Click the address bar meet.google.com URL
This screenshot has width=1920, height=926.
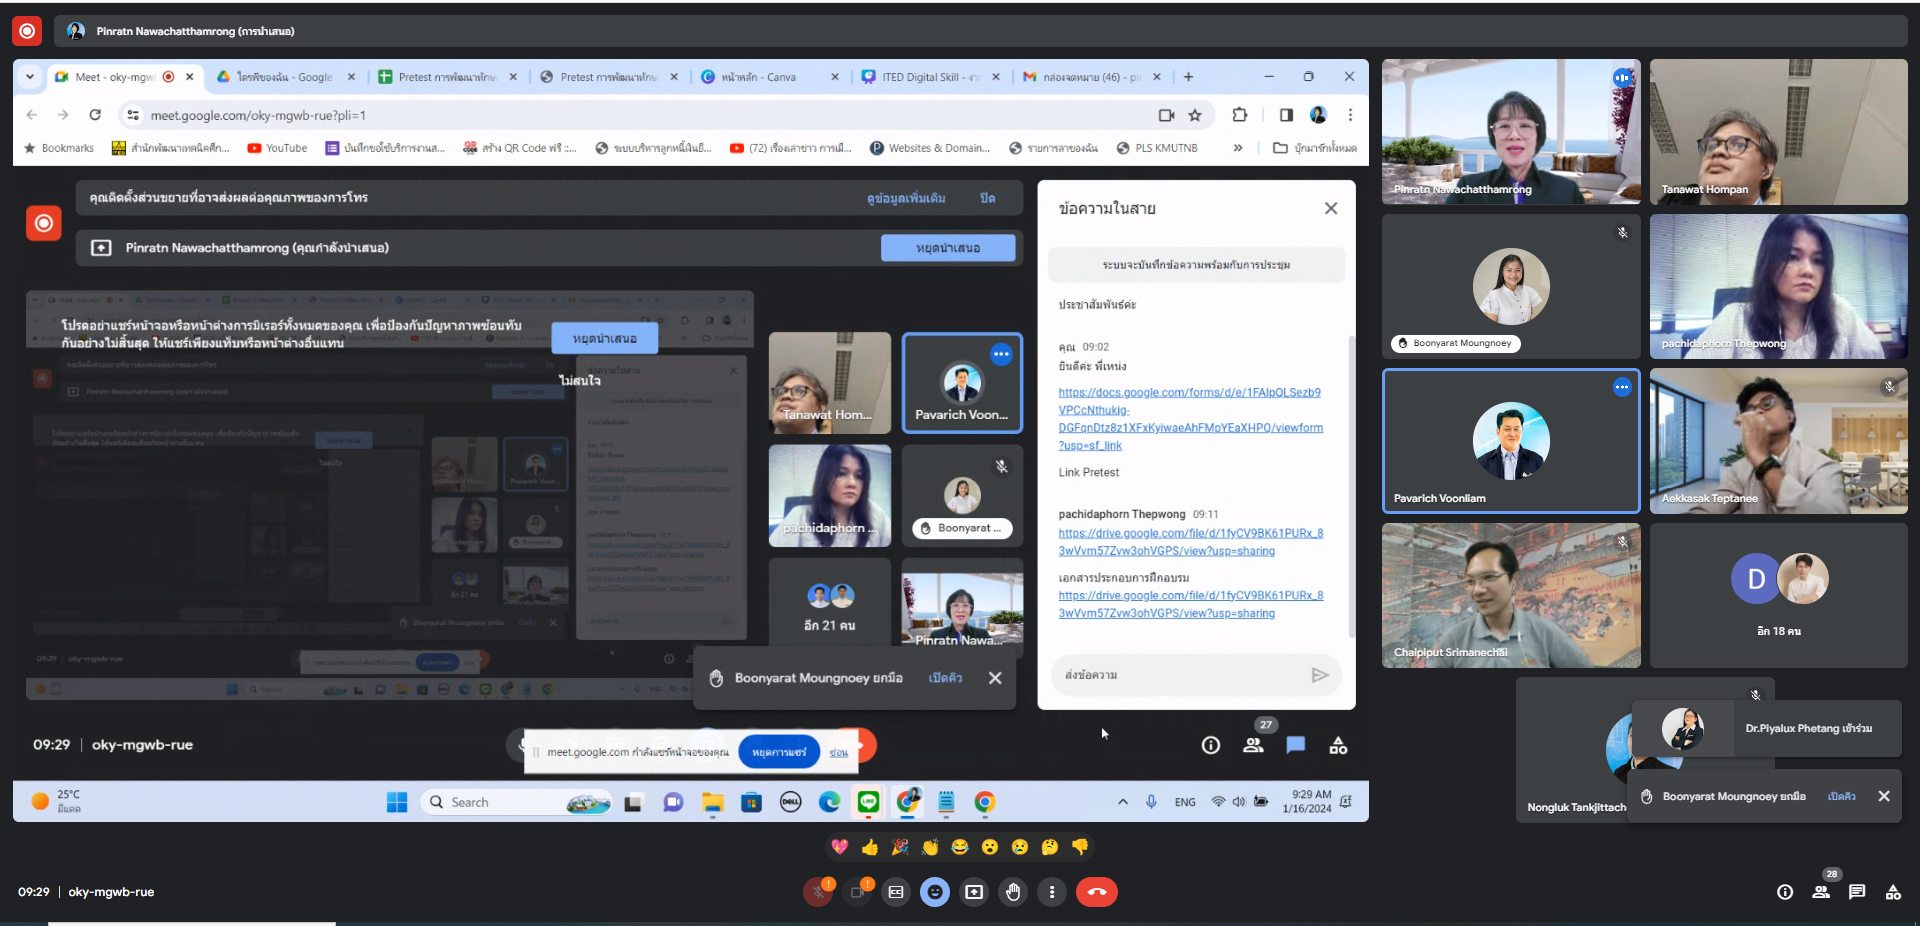(x=258, y=115)
